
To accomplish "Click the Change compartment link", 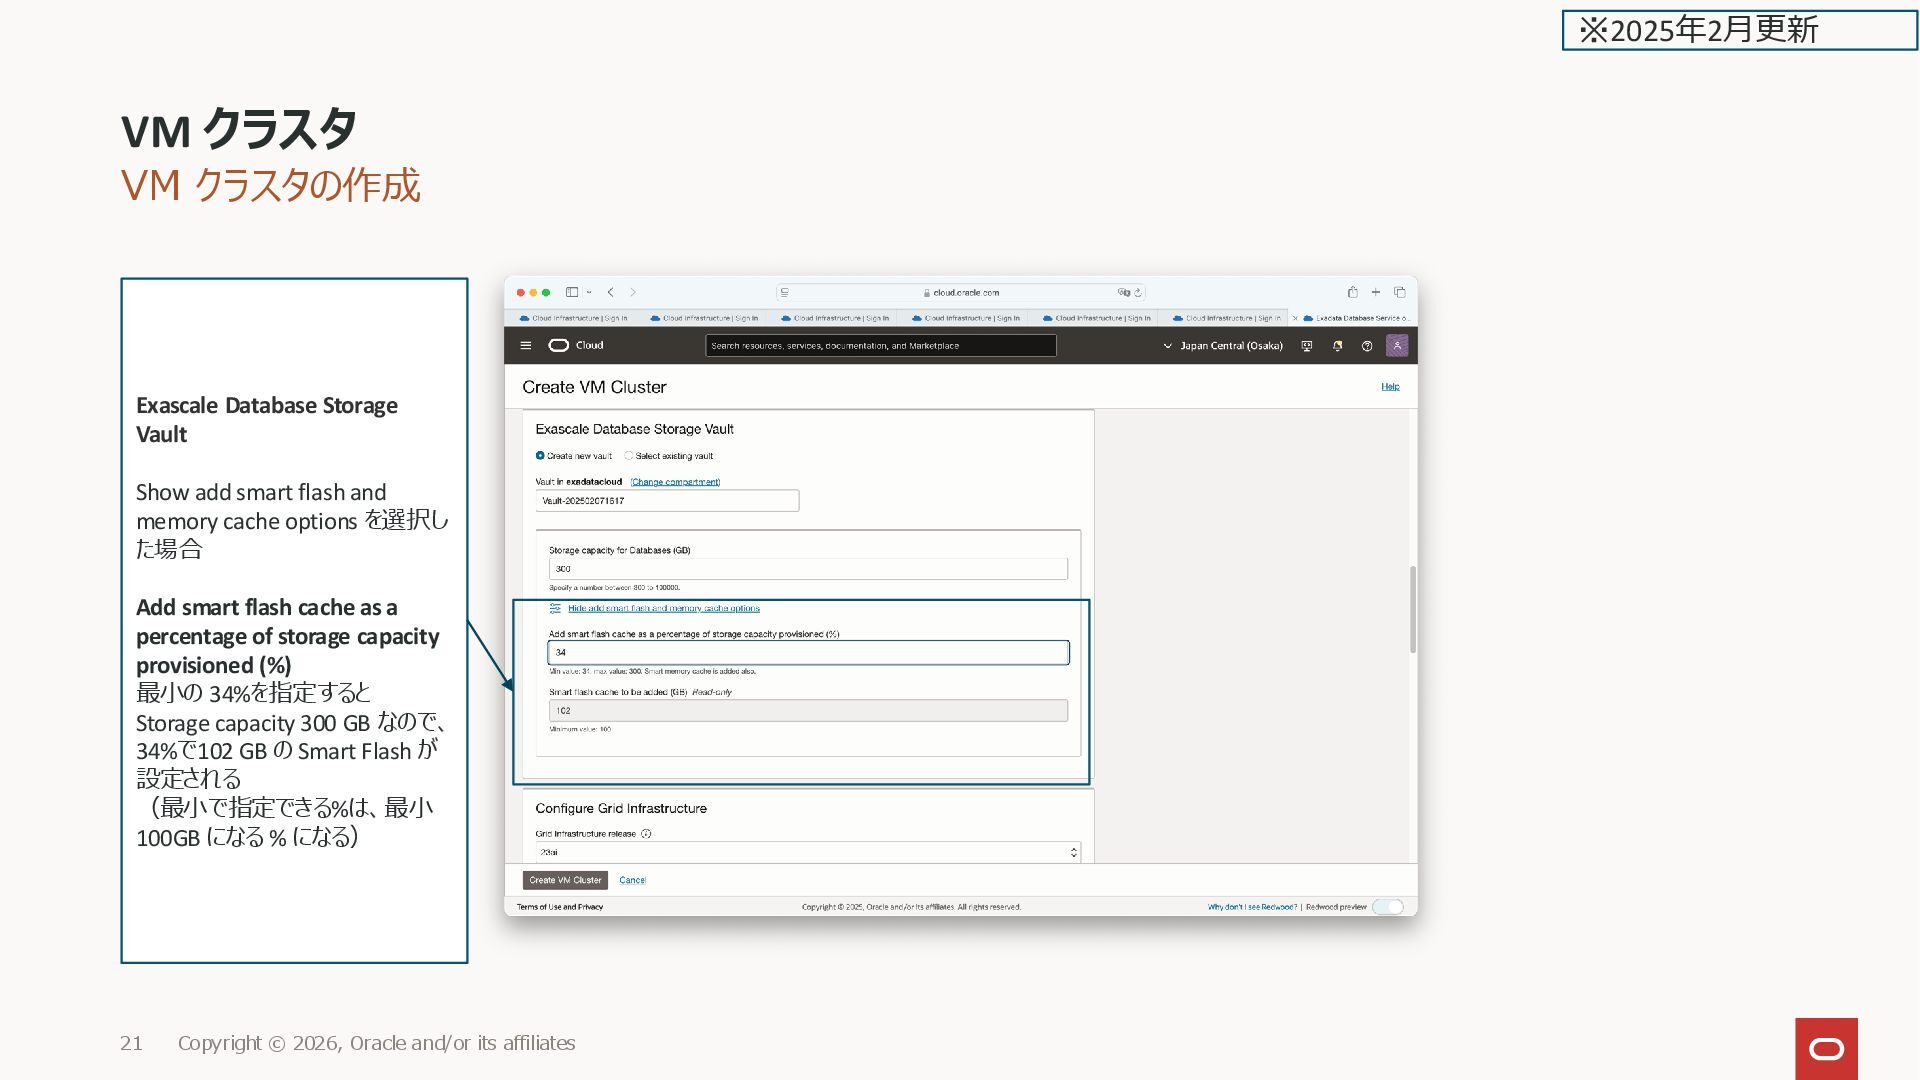I will pyautogui.click(x=675, y=482).
